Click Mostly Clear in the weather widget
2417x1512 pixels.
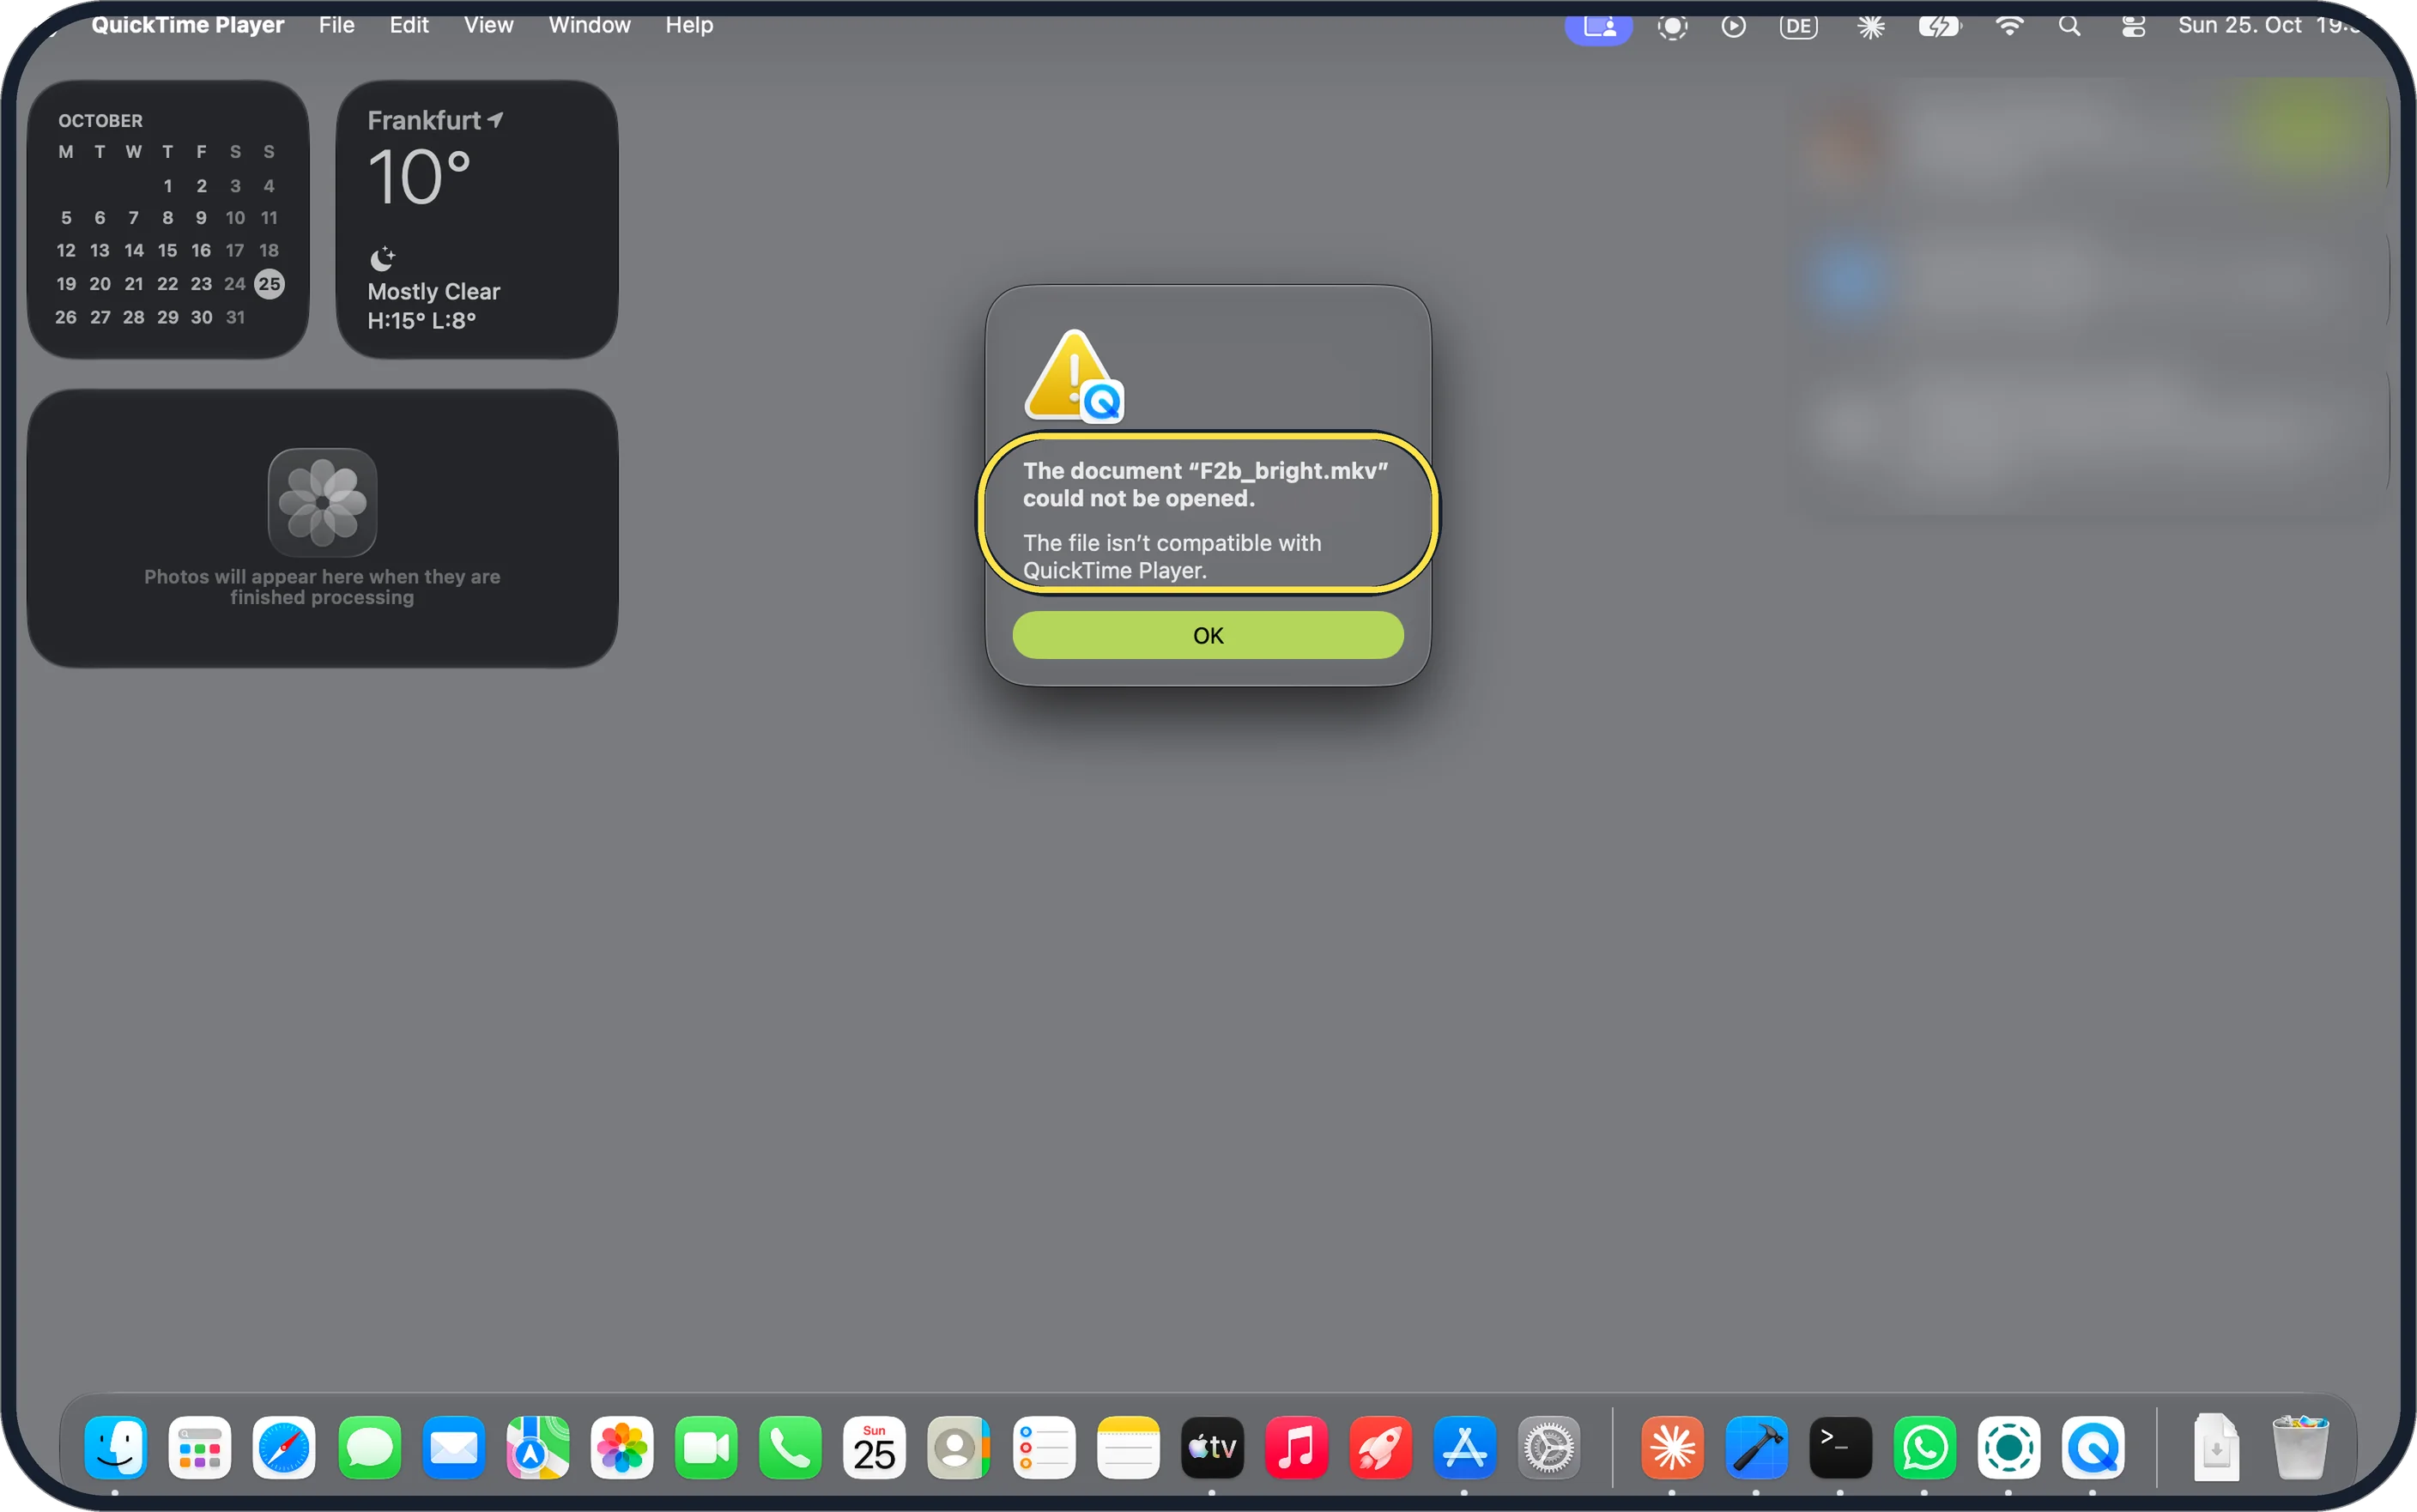pyautogui.click(x=433, y=291)
